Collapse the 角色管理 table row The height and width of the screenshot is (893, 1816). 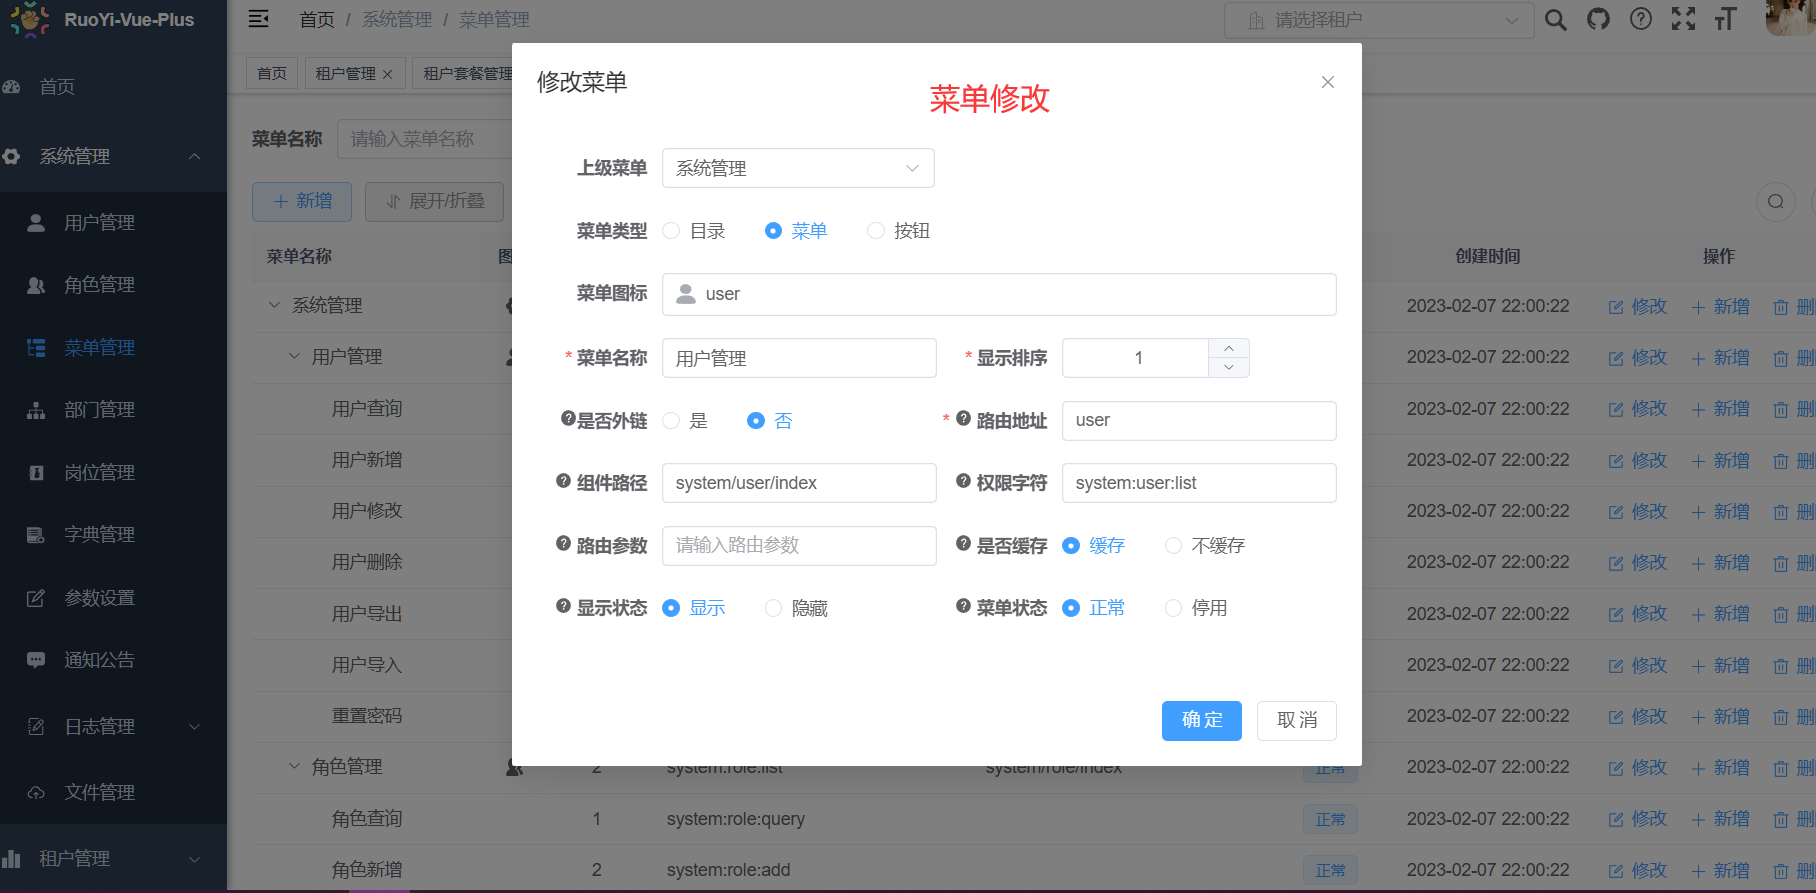tap(294, 766)
